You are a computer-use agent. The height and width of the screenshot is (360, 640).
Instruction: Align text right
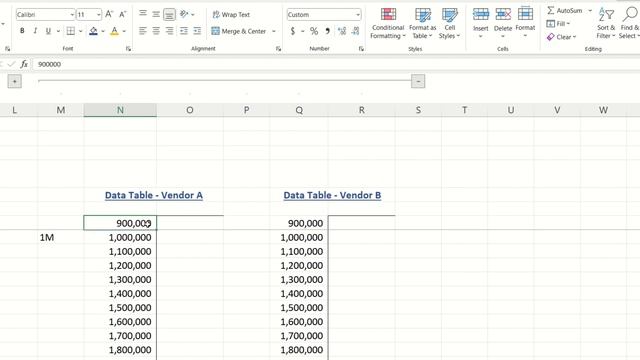point(169,31)
